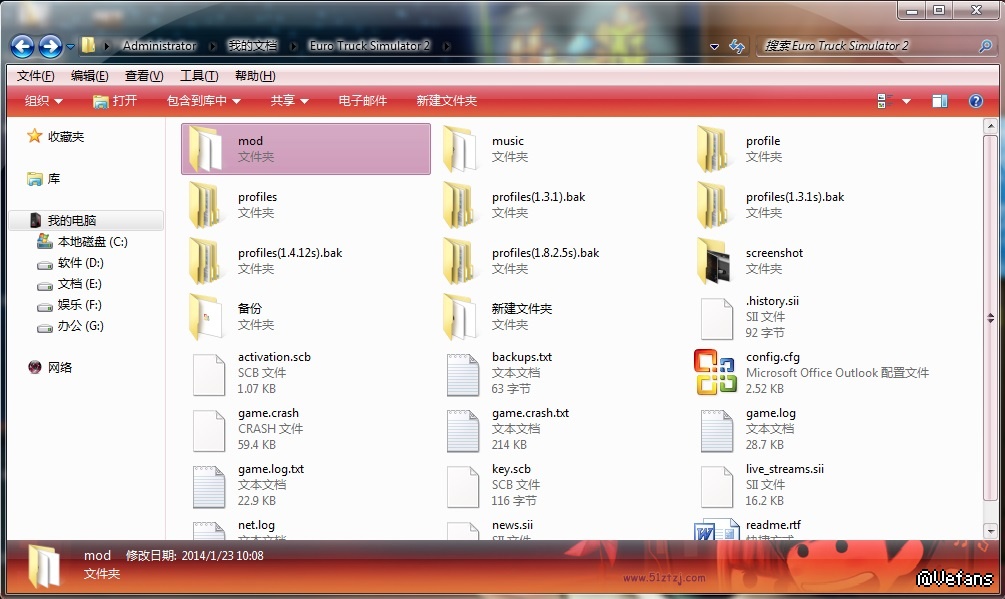Image resolution: width=1005 pixels, height=599 pixels.
Task: Select the backups.txt file icon
Action: [x=463, y=375]
